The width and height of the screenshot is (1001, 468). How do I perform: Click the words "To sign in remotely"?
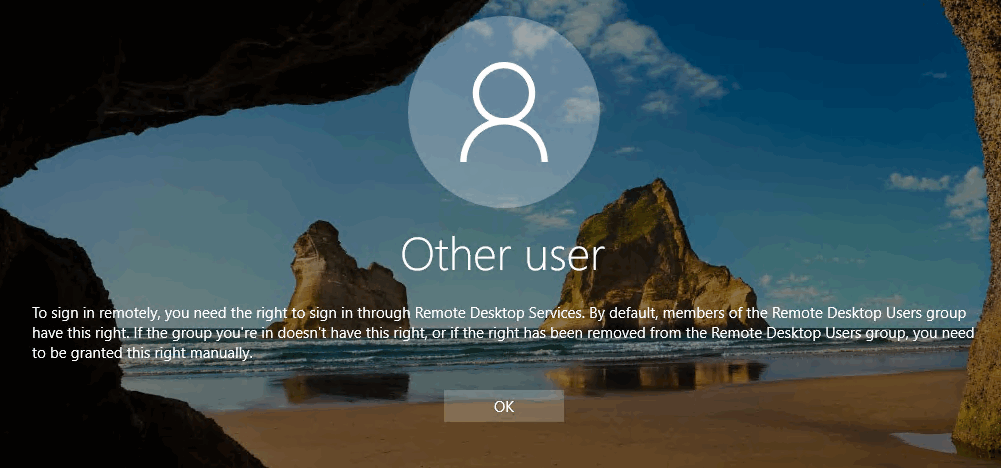pyautogui.click(x=88, y=312)
